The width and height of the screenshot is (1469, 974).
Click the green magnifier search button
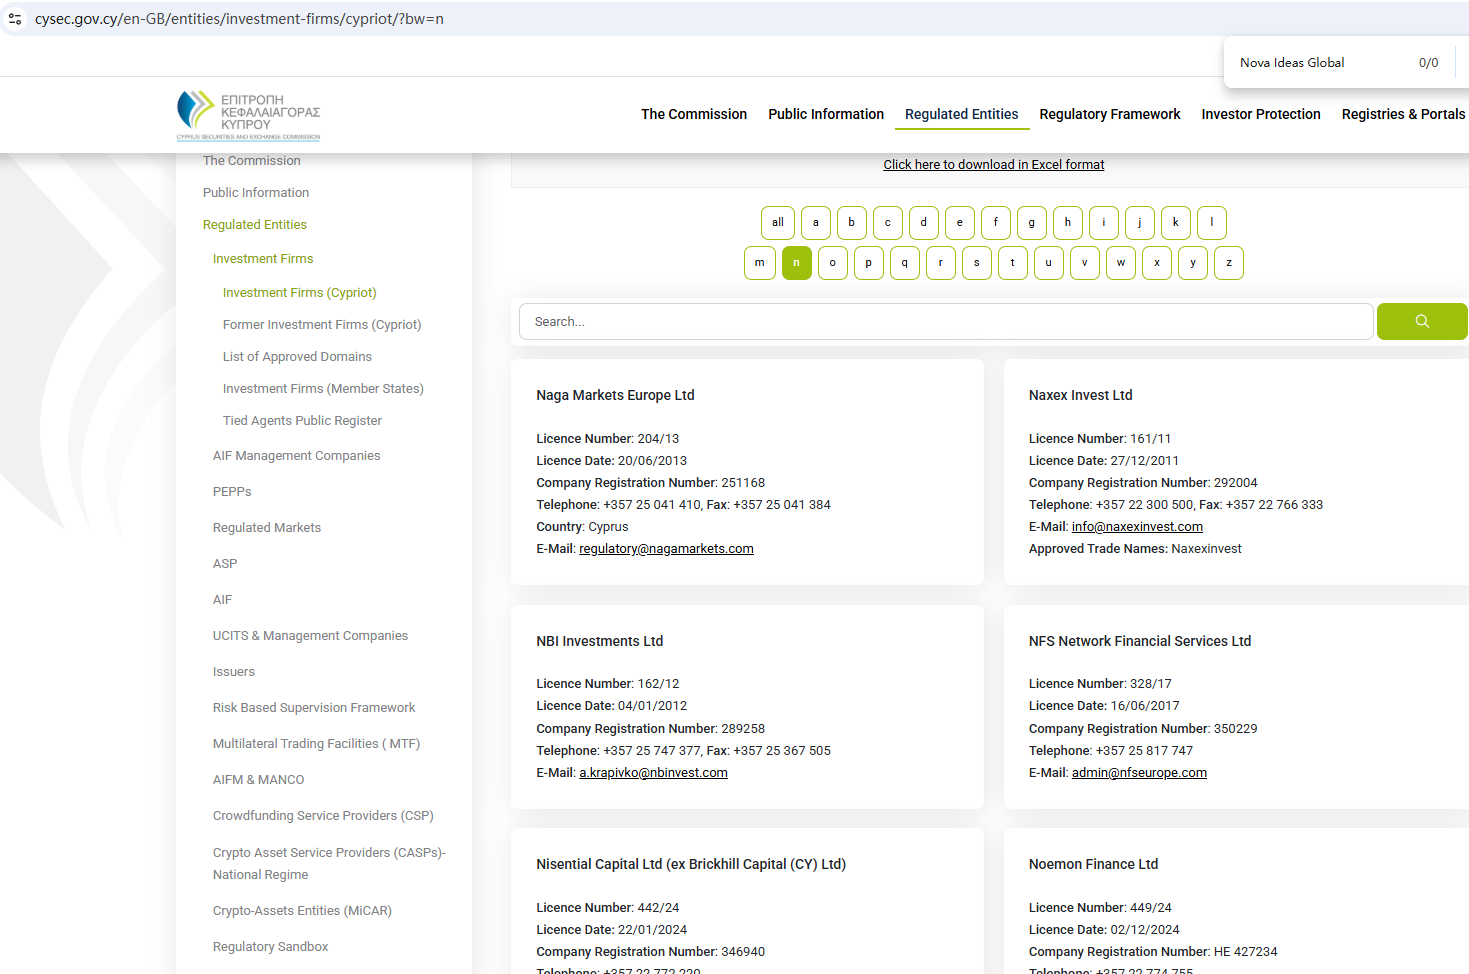coord(1421,322)
